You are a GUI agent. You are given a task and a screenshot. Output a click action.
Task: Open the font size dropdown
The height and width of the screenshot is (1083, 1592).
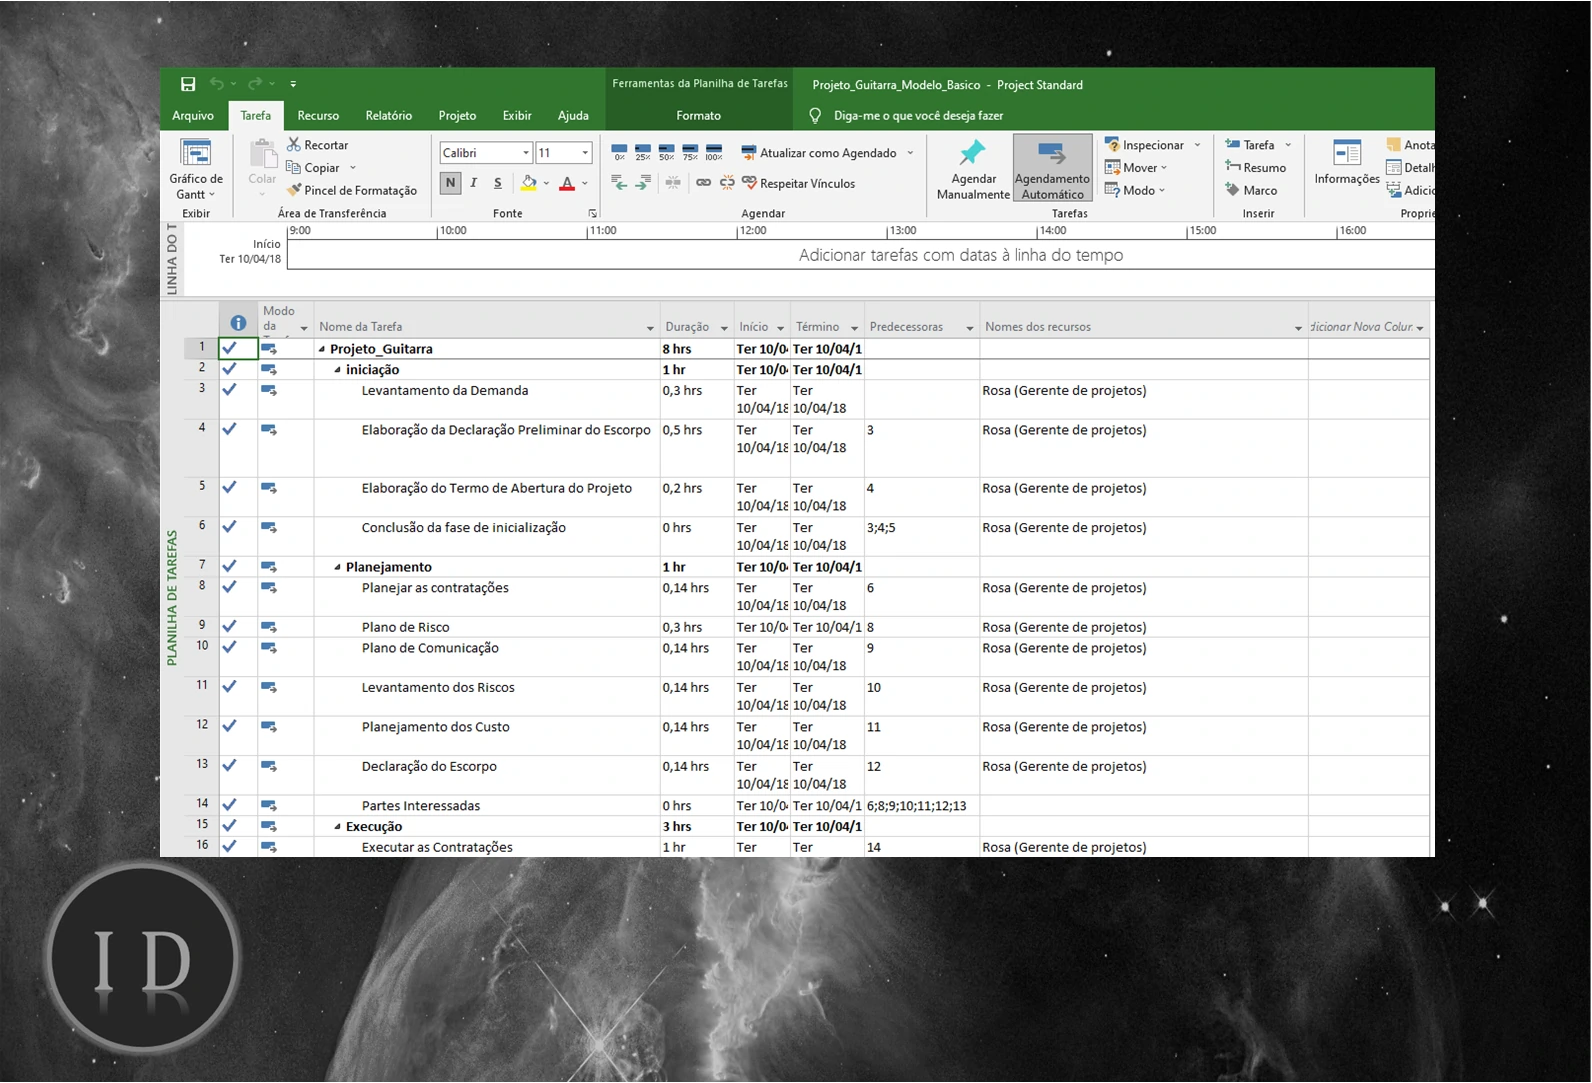click(x=585, y=153)
